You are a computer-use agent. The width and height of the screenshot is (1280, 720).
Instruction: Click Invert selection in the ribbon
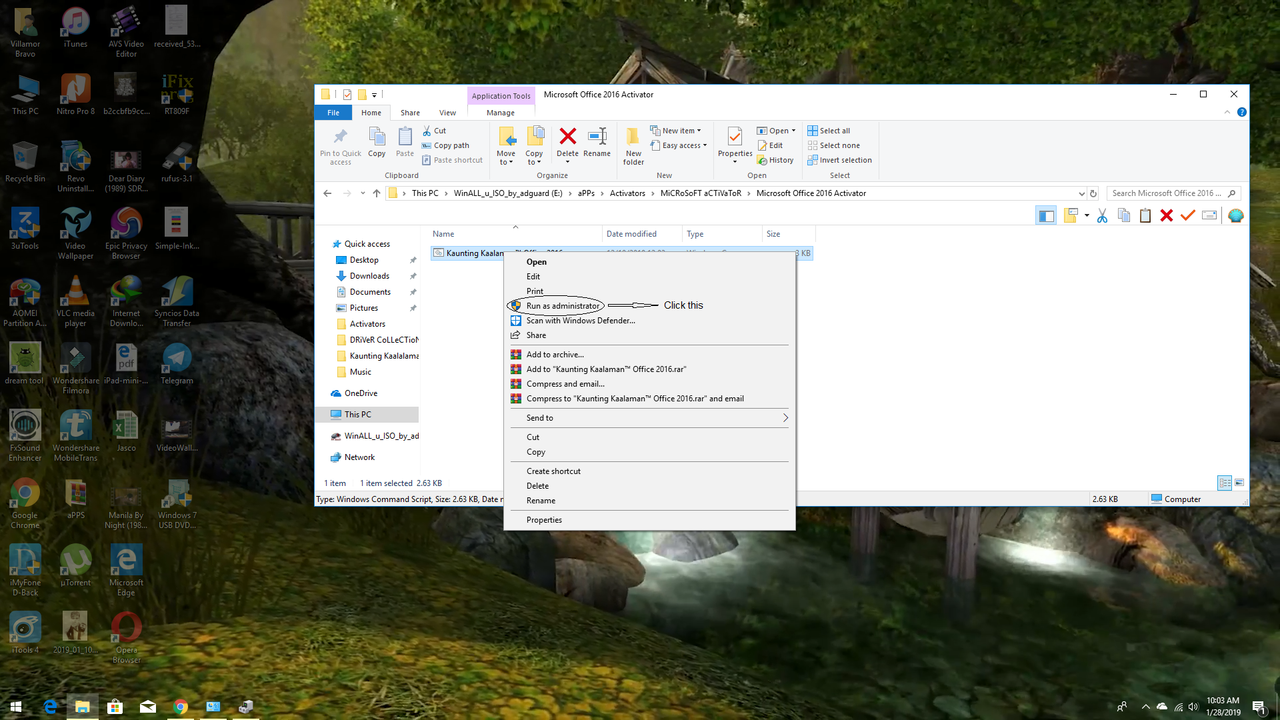(x=840, y=160)
